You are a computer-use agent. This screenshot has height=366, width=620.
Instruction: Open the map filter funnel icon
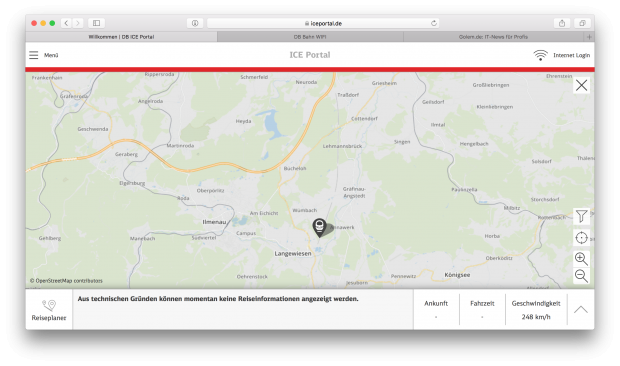(x=581, y=216)
